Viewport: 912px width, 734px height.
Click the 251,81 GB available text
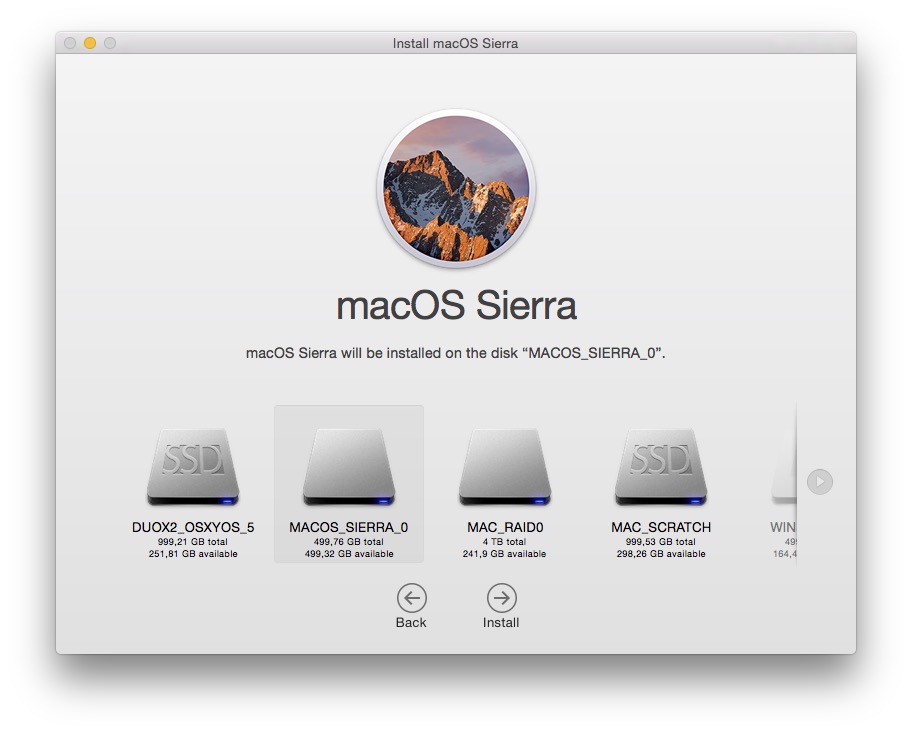(x=193, y=554)
